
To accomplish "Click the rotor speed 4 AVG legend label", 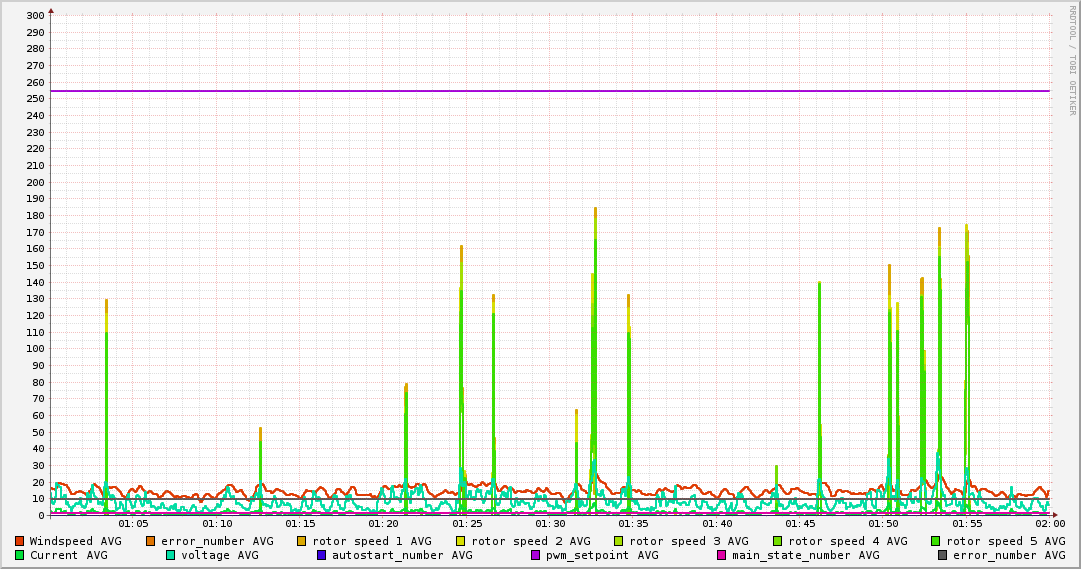I will tap(847, 541).
